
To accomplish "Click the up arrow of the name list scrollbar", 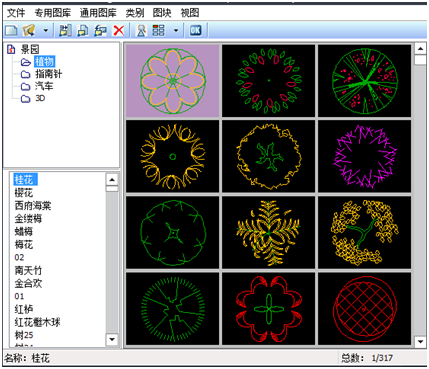I will pyautogui.click(x=112, y=180).
